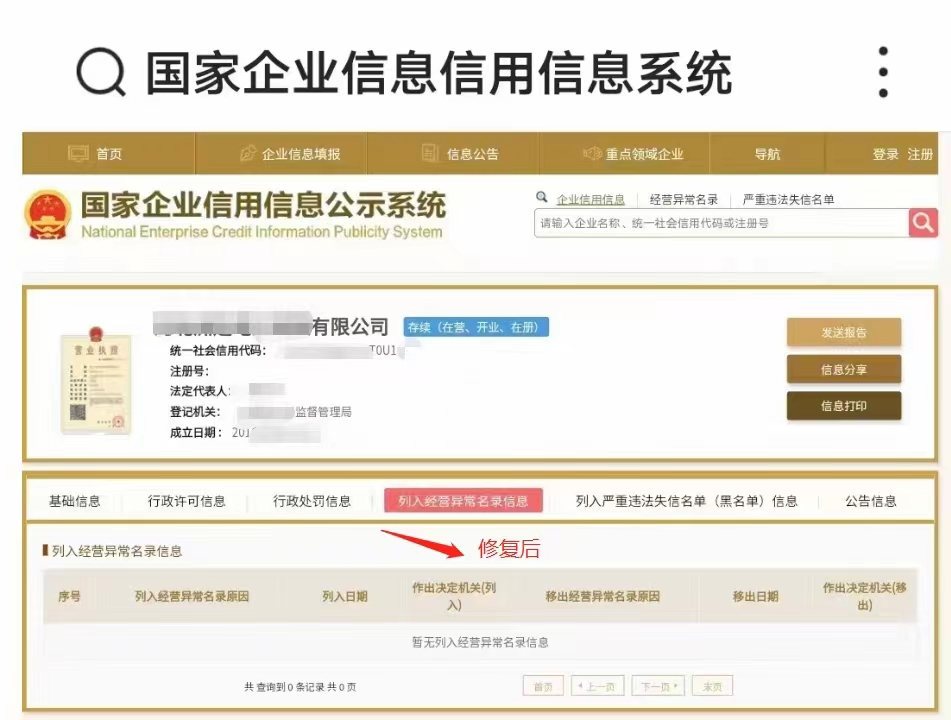Select 企业信用信息 search category
Viewport: 951px width, 720px height.
click(590, 200)
